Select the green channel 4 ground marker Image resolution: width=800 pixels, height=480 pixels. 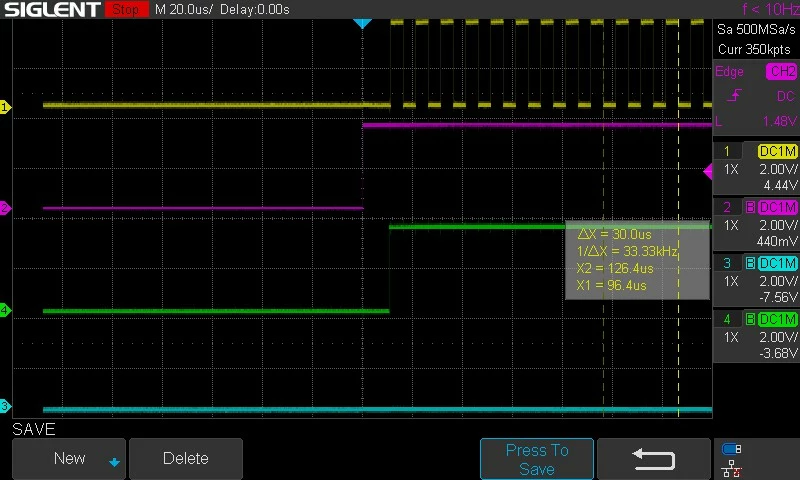[5, 310]
